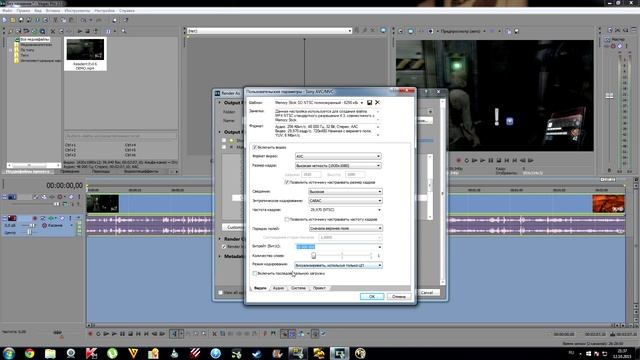Stop preview in Project Media toolbar
The image size is (640, 360).
(x=87, y=31)
